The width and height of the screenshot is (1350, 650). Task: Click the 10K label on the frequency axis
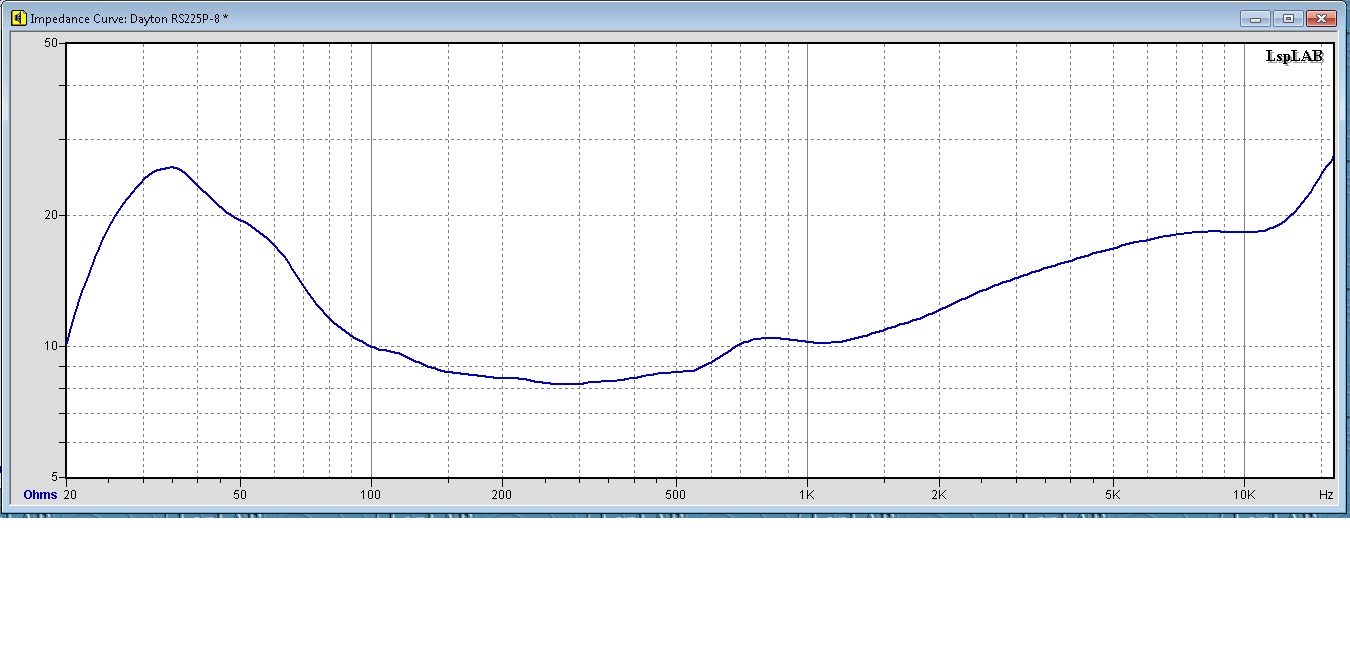point(1244,495)
